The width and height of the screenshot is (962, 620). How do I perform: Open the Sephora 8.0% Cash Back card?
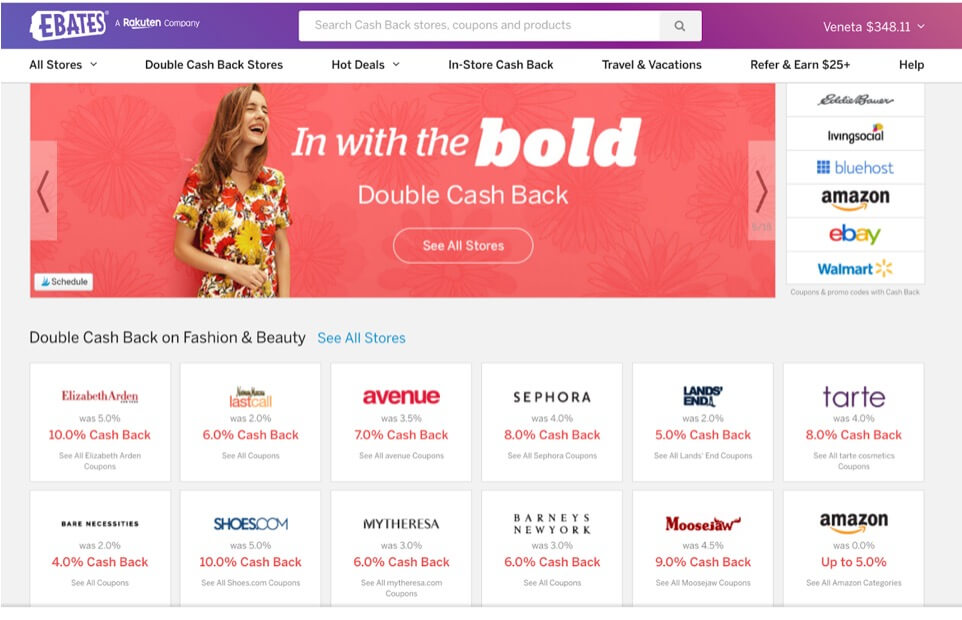(552, 422)
